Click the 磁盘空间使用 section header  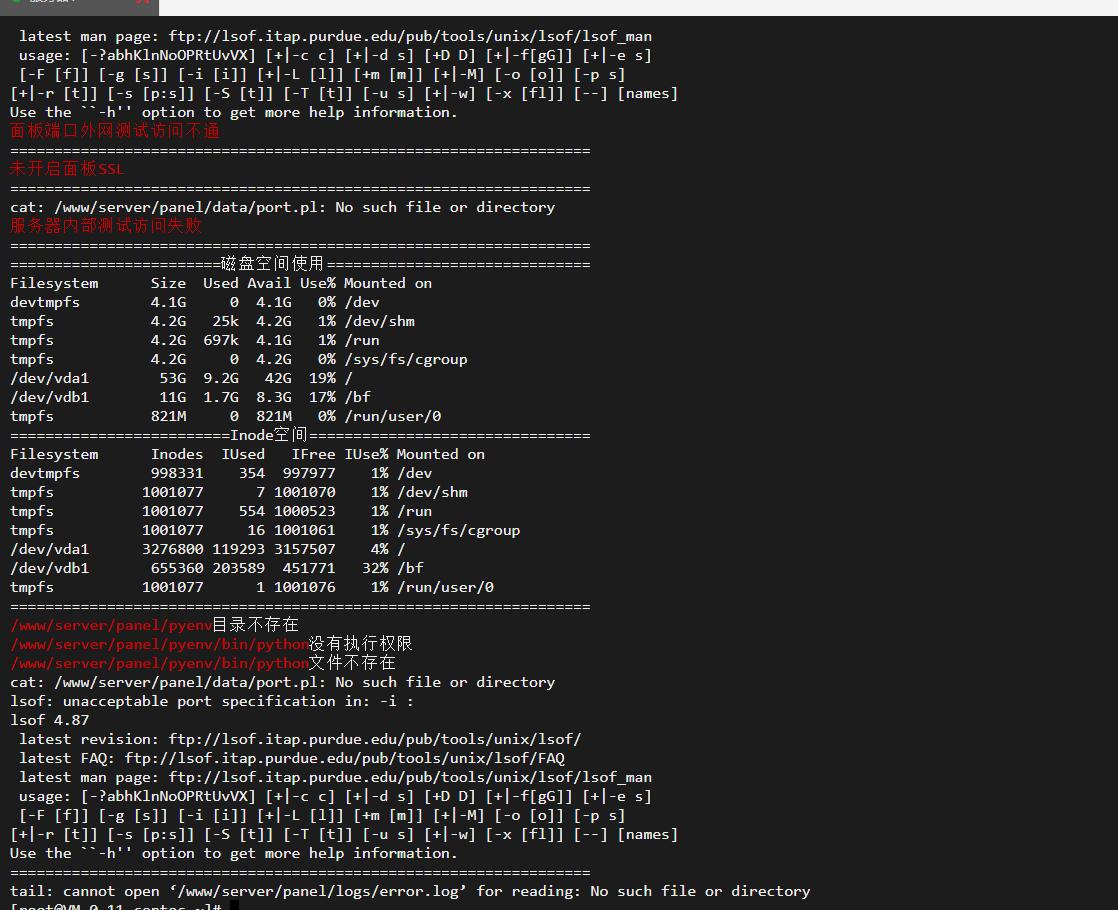[x=272, y=264]
